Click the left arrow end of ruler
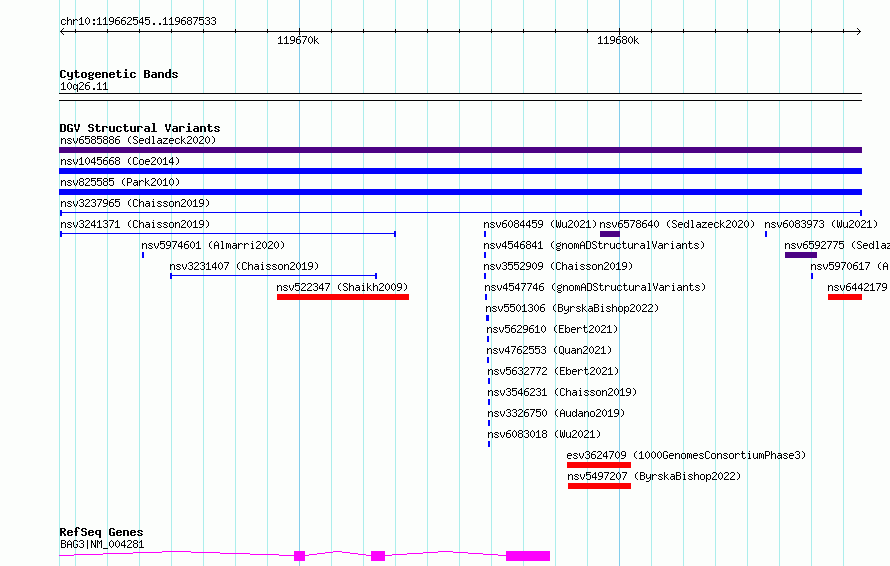890x566 pixels. point(62,31)
